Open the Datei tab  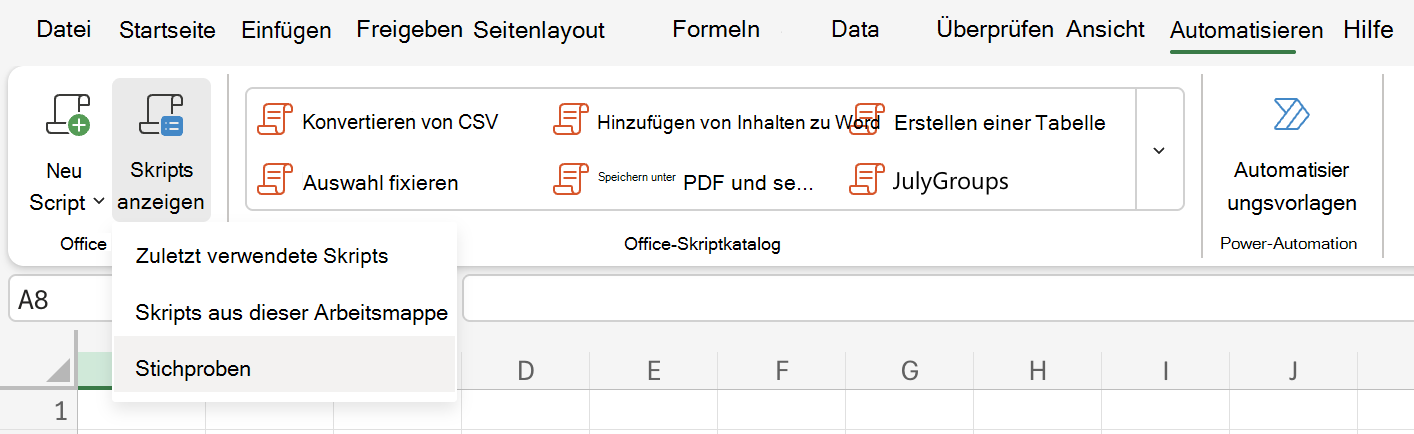(x=64, y=29)
